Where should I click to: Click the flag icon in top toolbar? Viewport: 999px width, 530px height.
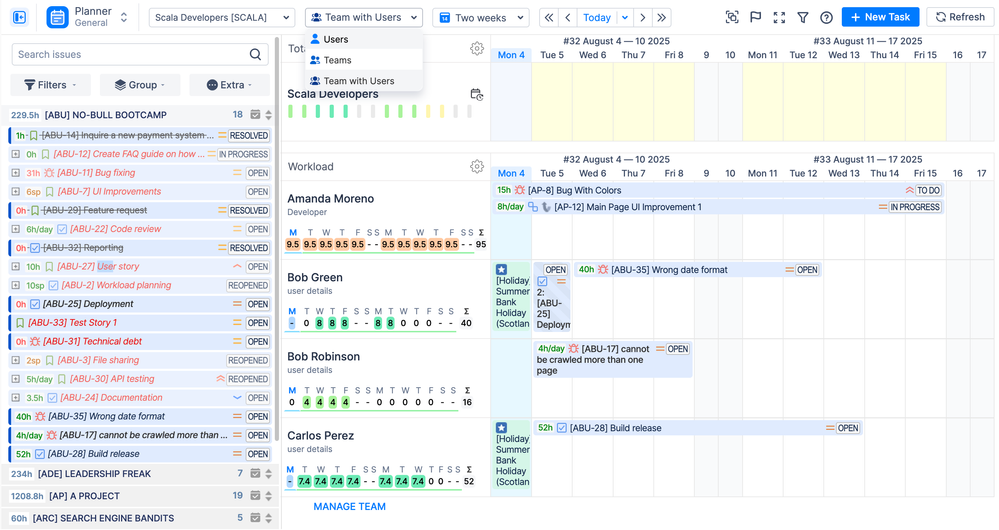click(x=755, y=18)
